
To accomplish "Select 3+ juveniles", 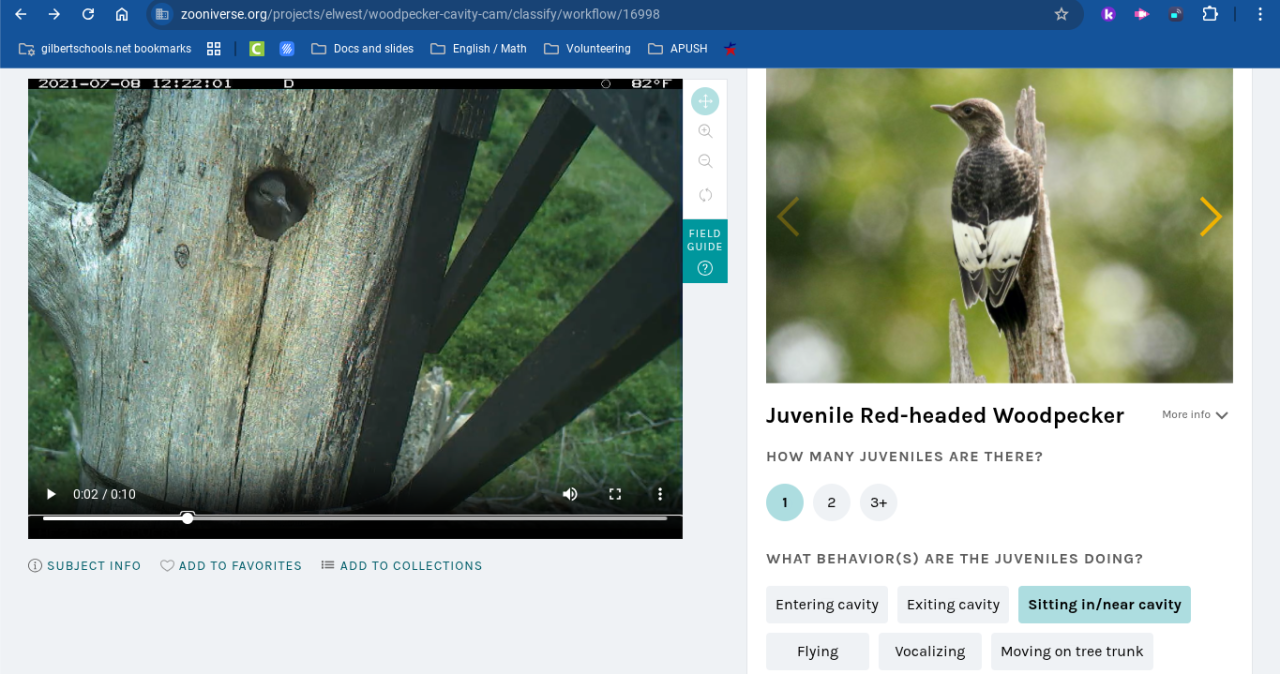I will [x=879, y=502].
